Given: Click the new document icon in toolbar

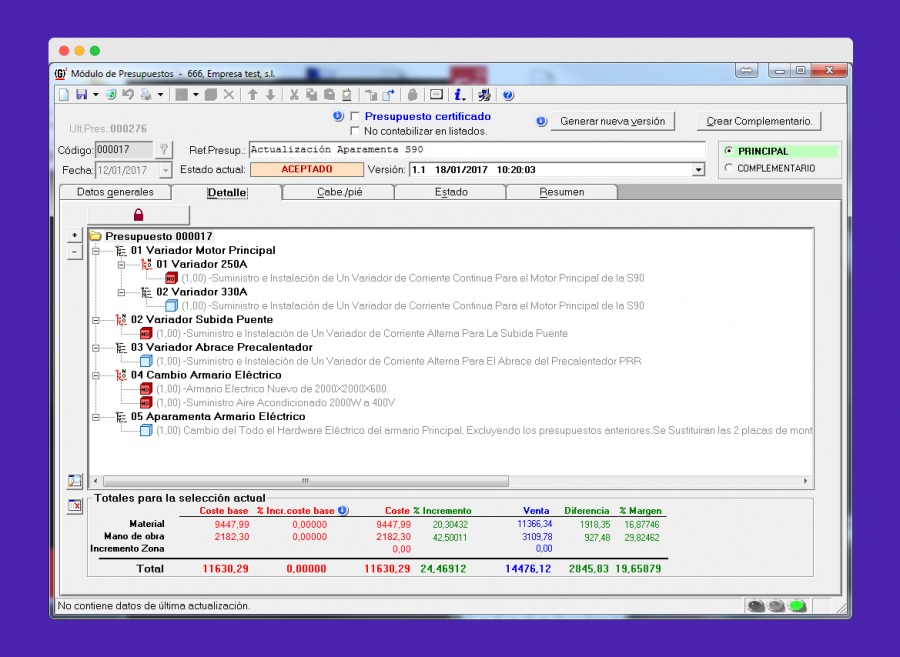Looking at the screenshot, I should pyautogui.click(x=64, y=95).
